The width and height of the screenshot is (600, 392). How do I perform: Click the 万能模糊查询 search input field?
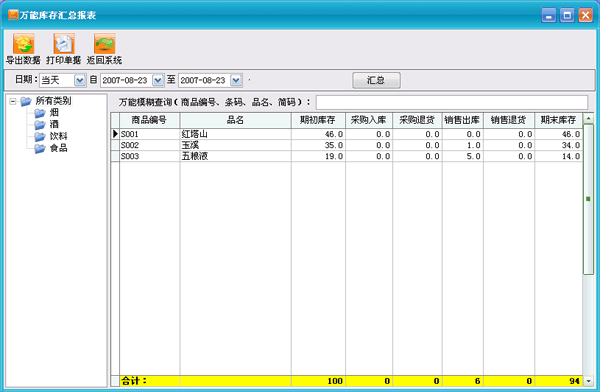[452, 102]
